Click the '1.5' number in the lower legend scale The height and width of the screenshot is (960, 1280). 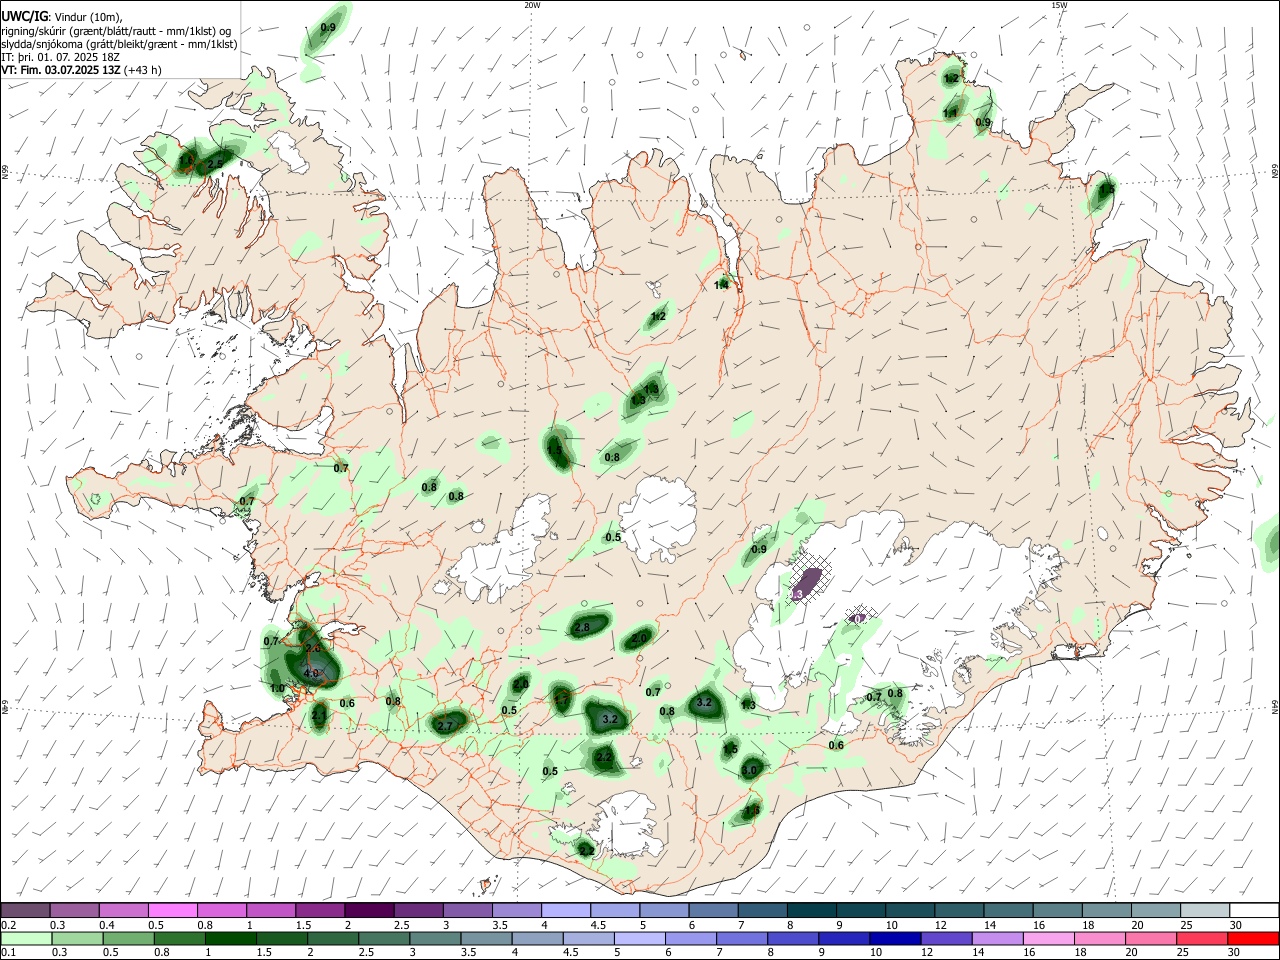pos(264,953)
